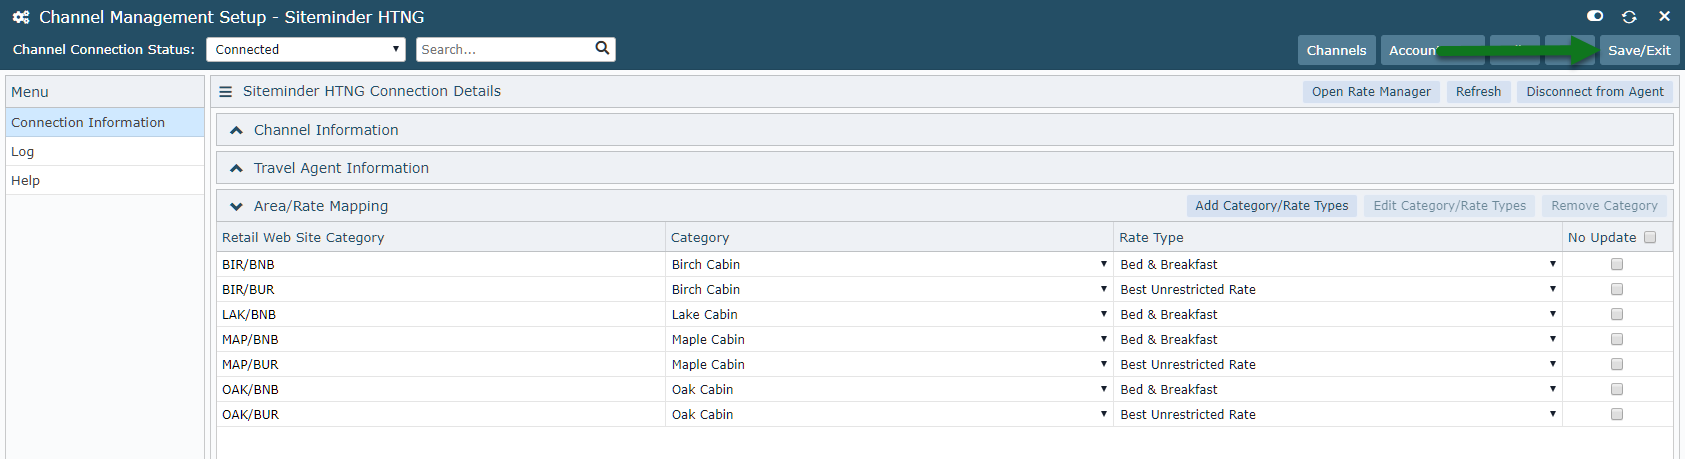This screenshot has width=1685, height=459.
Task: Toggle the switch icon in title bar
Action: click(x=1595, y=16)
